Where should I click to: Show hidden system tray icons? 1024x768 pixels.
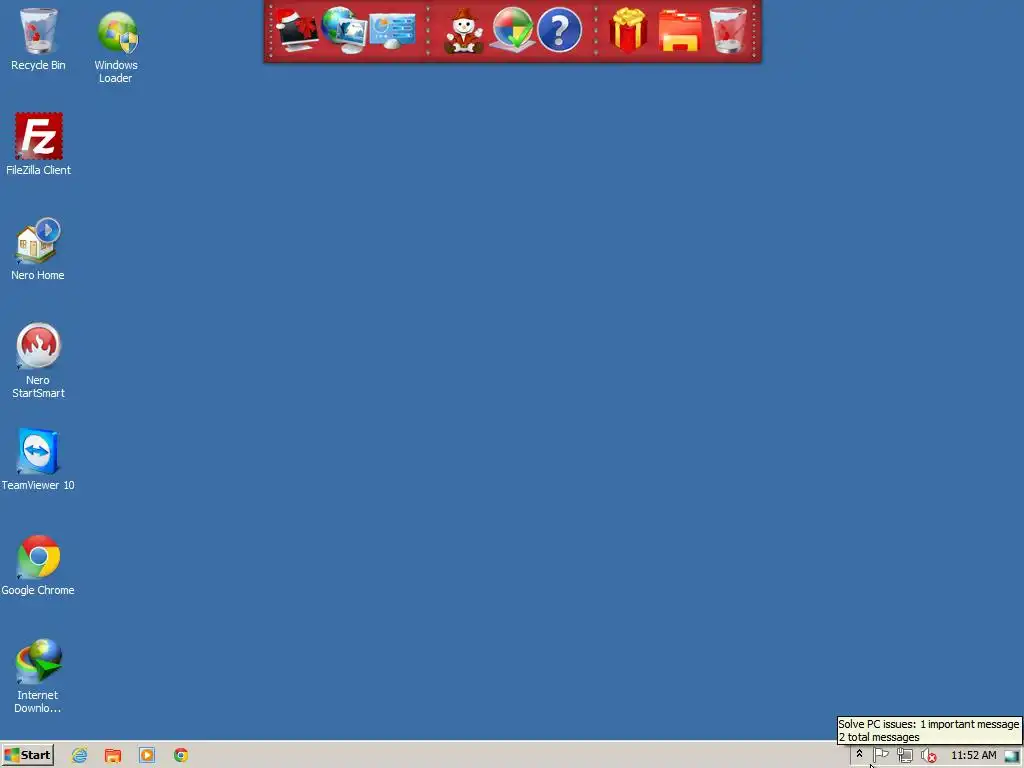point(859,754)
